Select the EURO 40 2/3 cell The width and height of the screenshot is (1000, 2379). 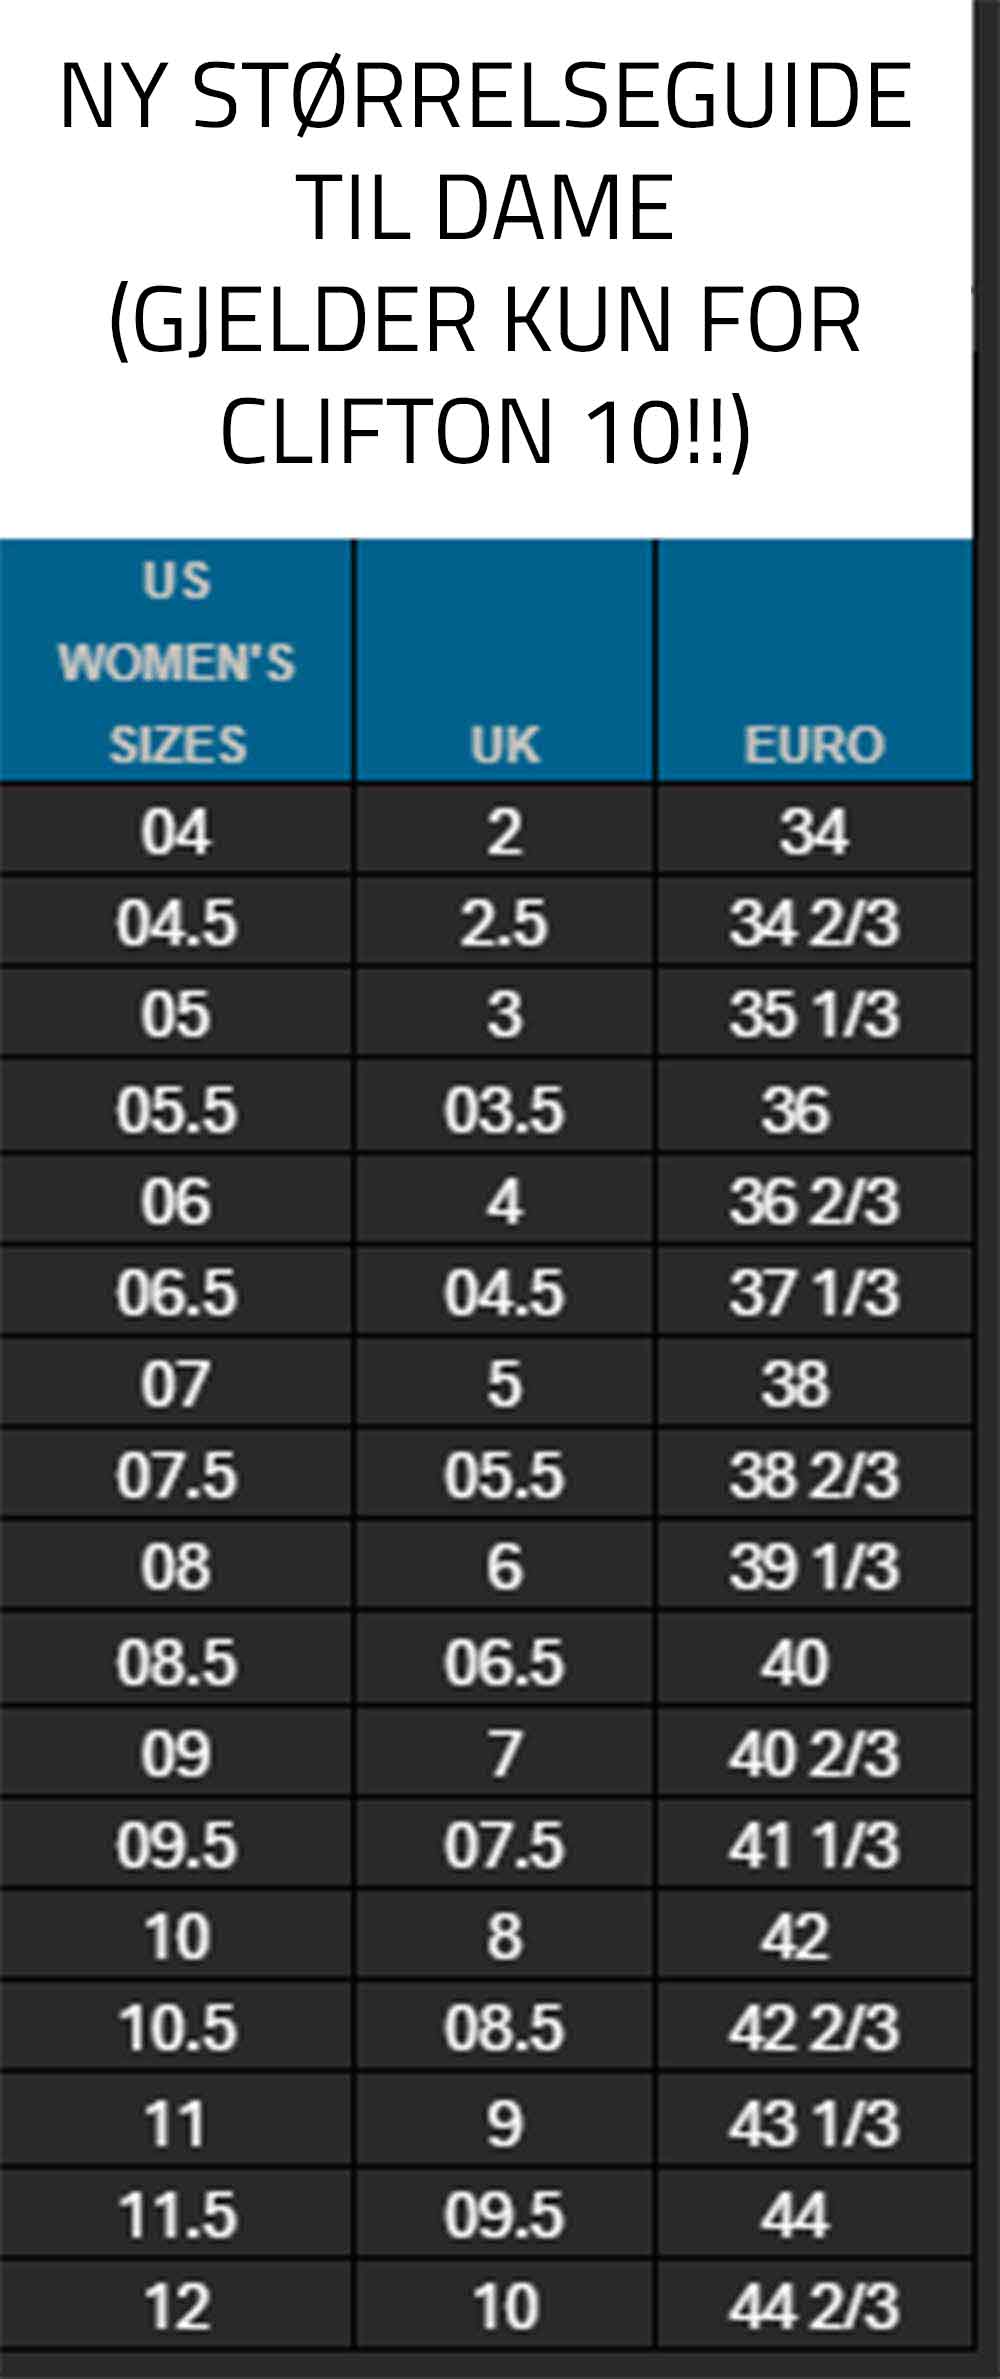(815, 1753)
